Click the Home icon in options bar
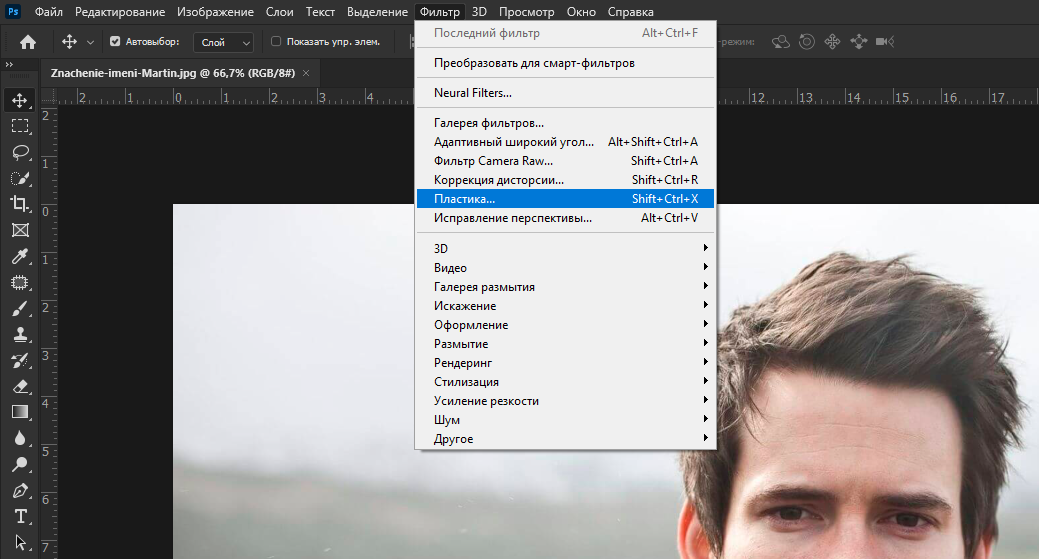Viewport: 1039px width, 559px height. (x=28, y=42)
